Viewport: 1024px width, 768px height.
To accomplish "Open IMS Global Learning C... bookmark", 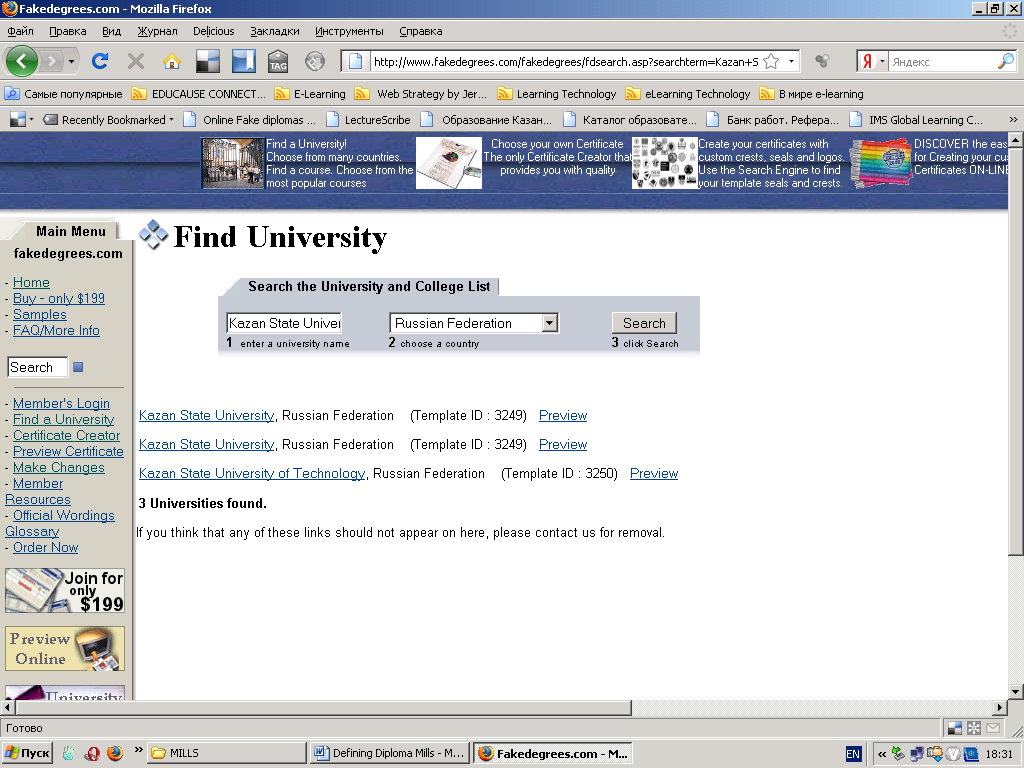I will 916,120.
